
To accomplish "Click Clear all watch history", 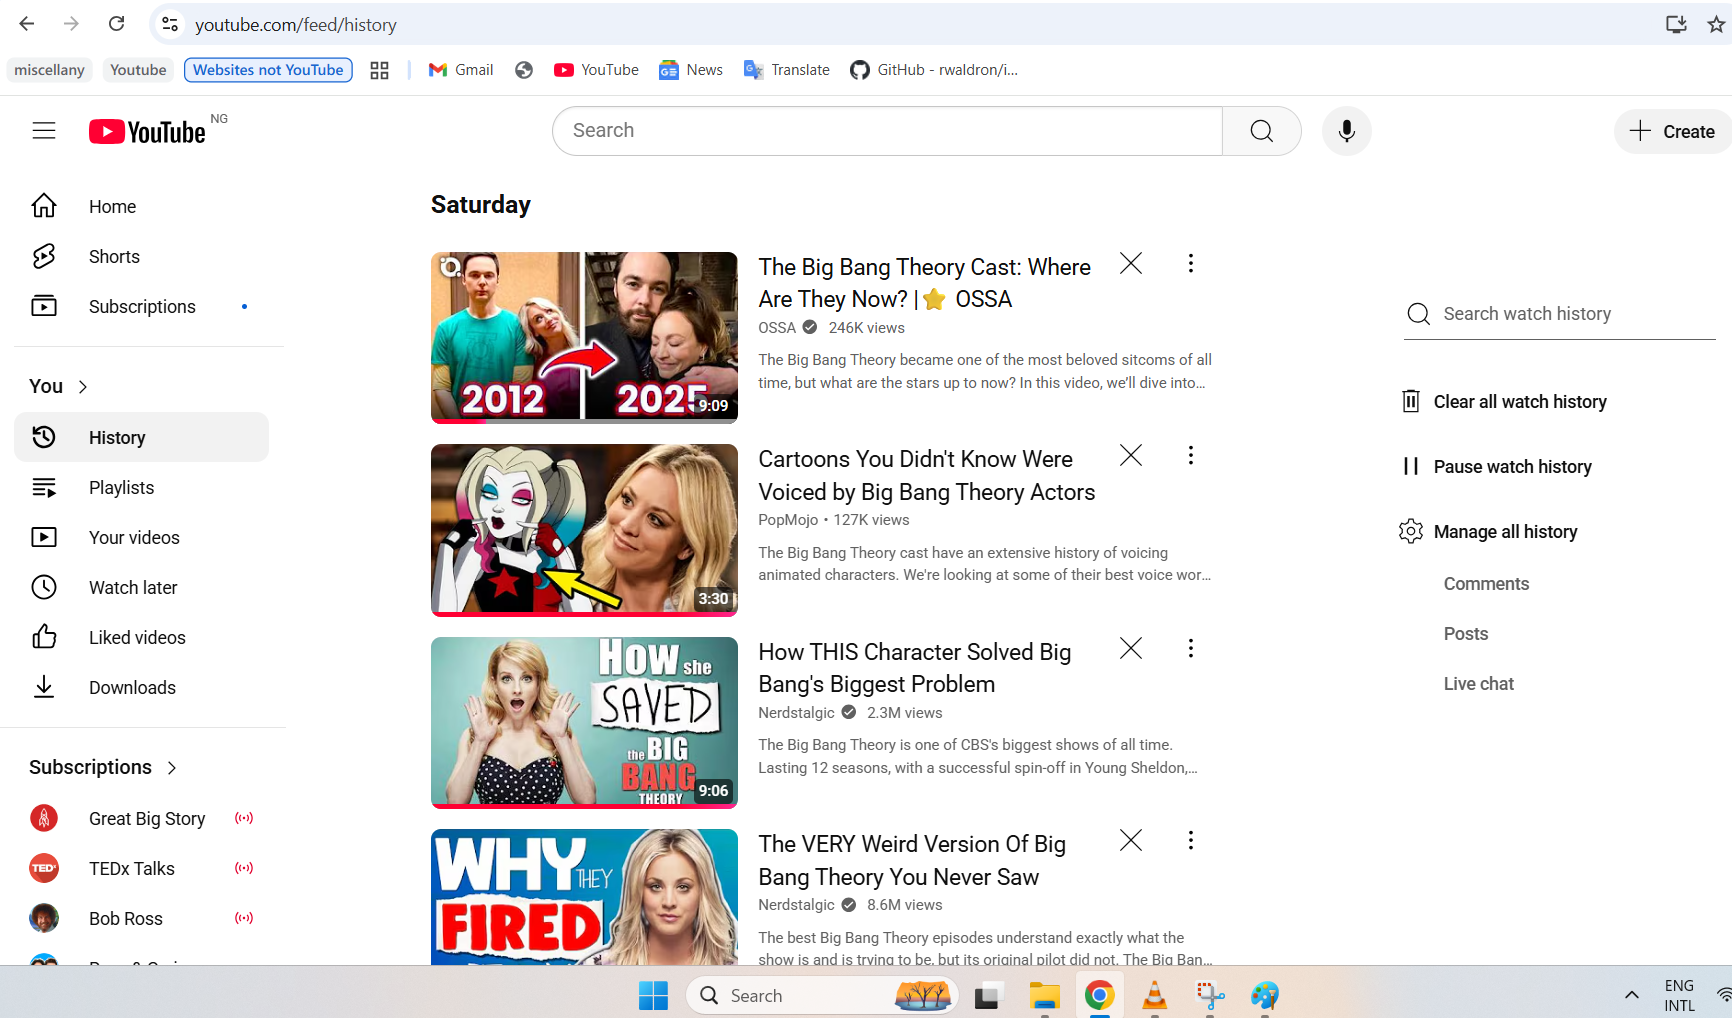I will click(x=1518, y=401).
